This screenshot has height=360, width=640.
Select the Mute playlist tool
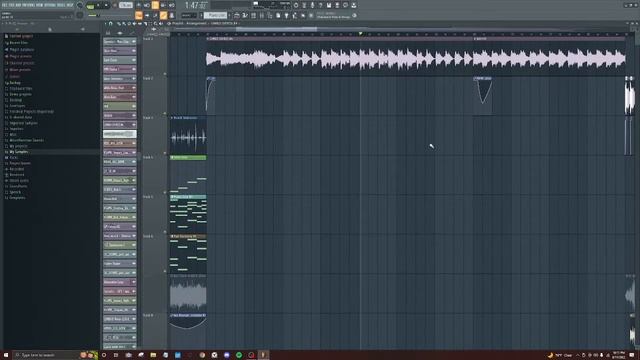point(134,24)
